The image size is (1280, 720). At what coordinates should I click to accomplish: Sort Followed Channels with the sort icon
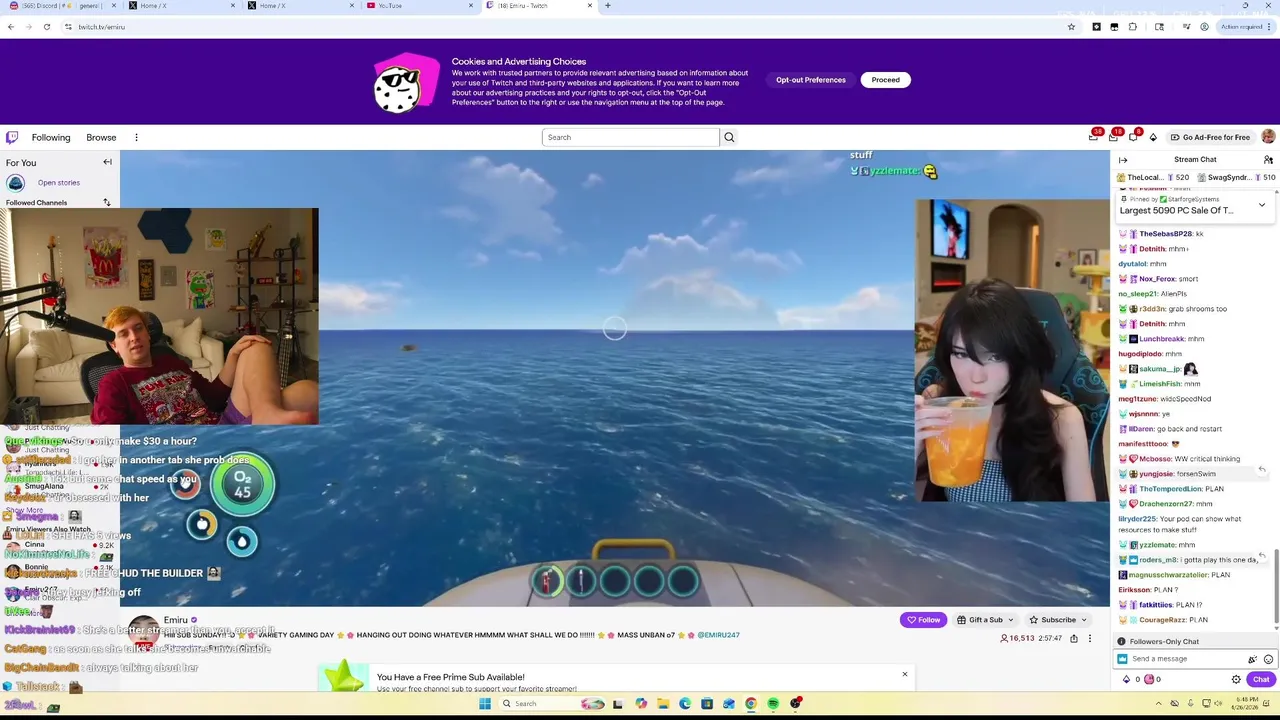click(x=107, y=202)
